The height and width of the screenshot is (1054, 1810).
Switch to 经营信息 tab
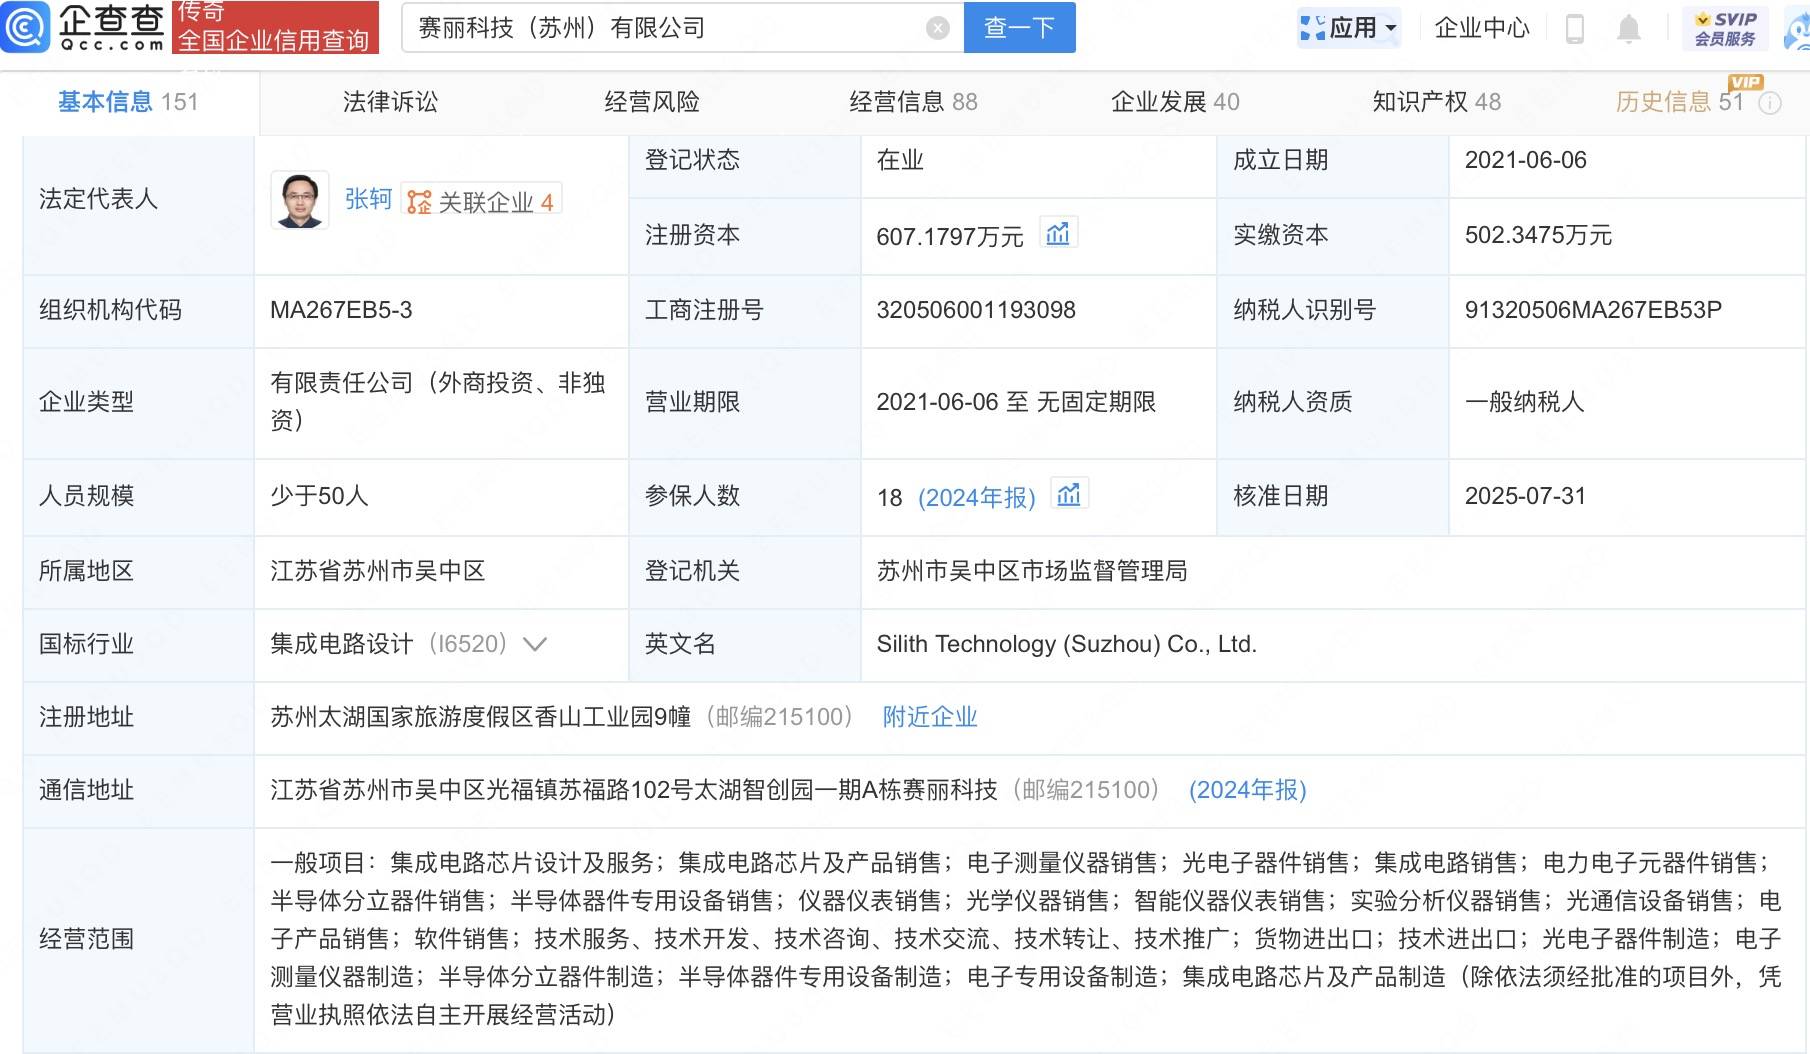tap(913, 102)
